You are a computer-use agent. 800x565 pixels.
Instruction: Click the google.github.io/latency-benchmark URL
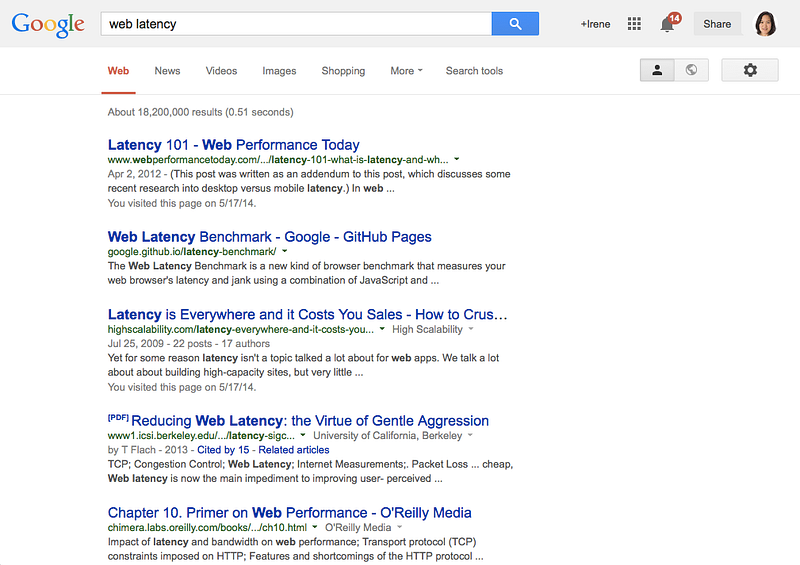(x=192, y=252)
